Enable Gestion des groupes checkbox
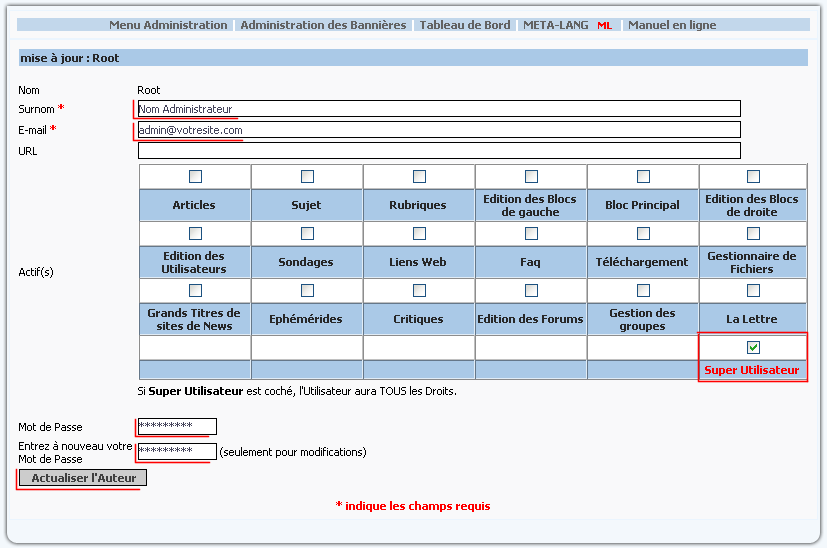This screenshot has width=827, height=548. tap(643, 290)
